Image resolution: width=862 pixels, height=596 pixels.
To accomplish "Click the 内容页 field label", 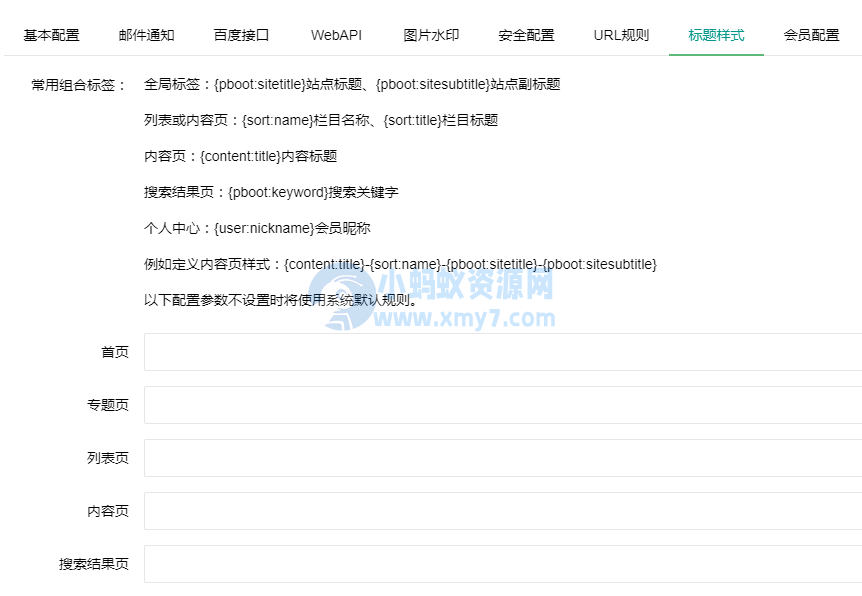I will (108, 511).
